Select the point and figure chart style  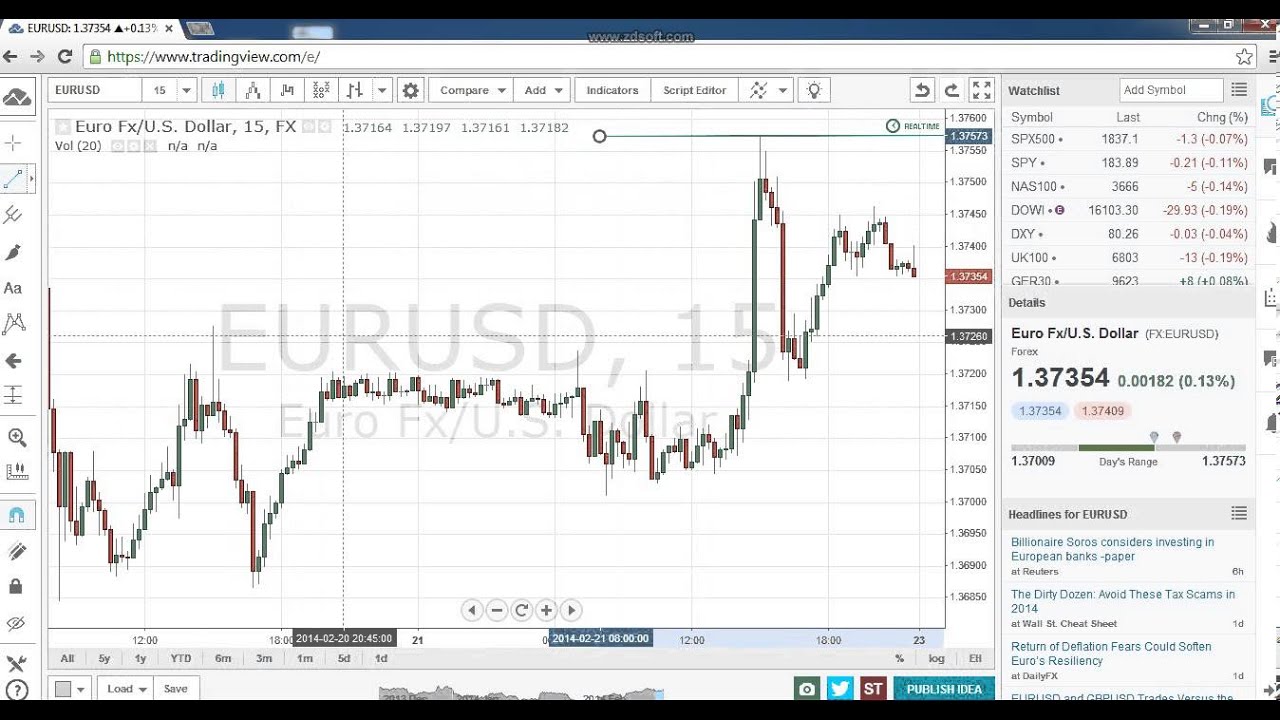point(321,90)
